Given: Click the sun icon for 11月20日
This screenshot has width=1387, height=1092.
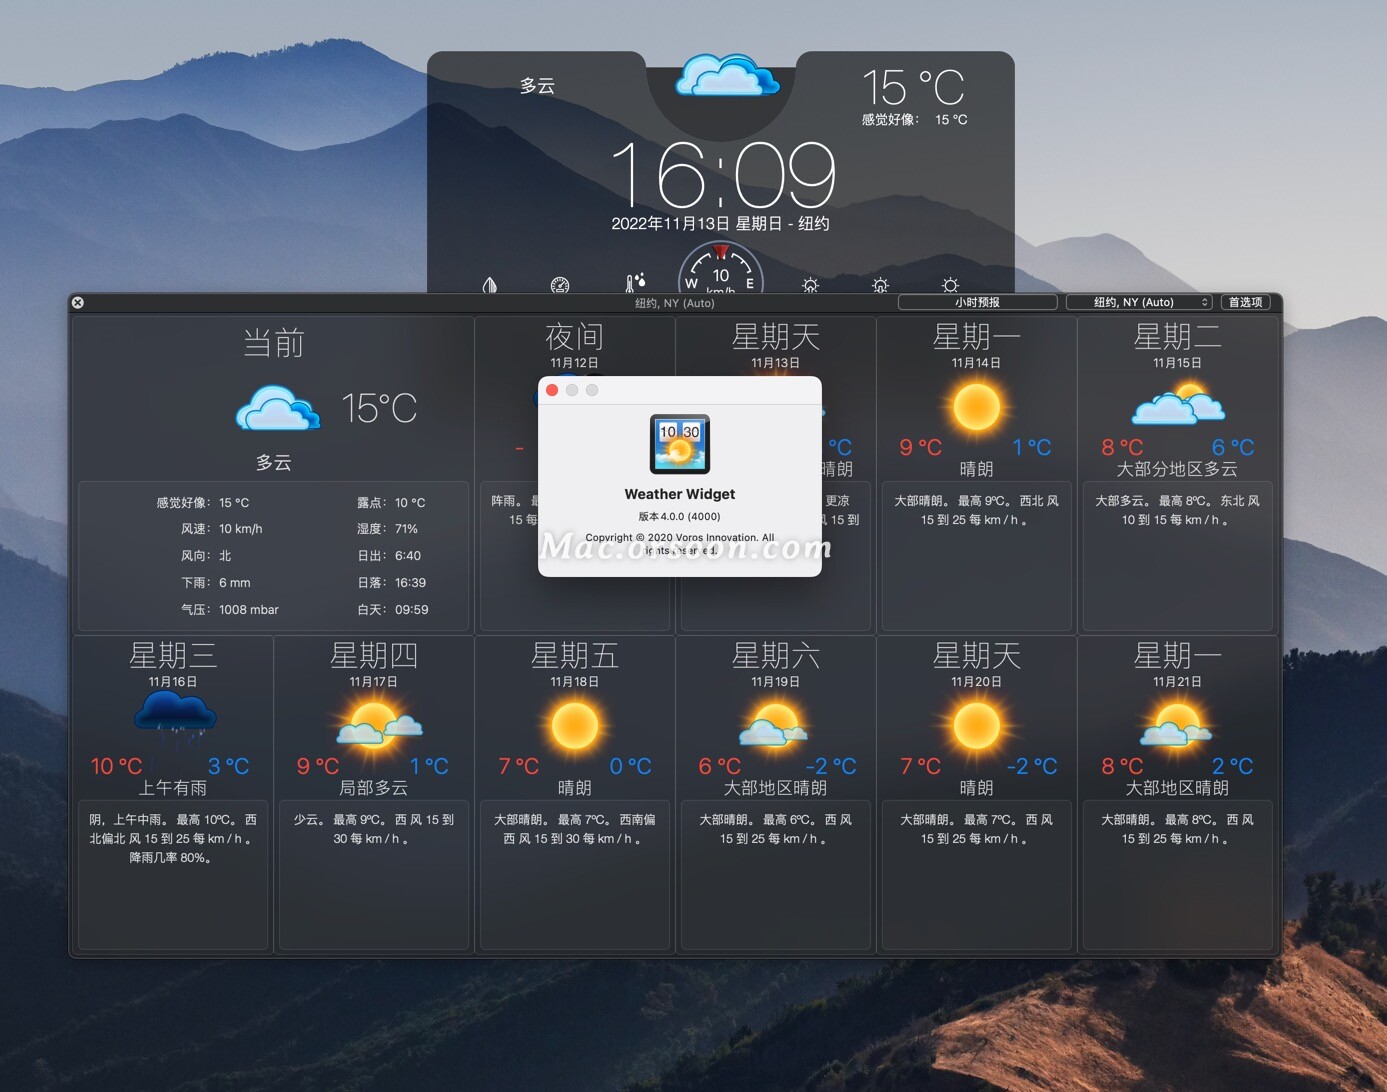Looking at the screenshot, I should point(977,725).
